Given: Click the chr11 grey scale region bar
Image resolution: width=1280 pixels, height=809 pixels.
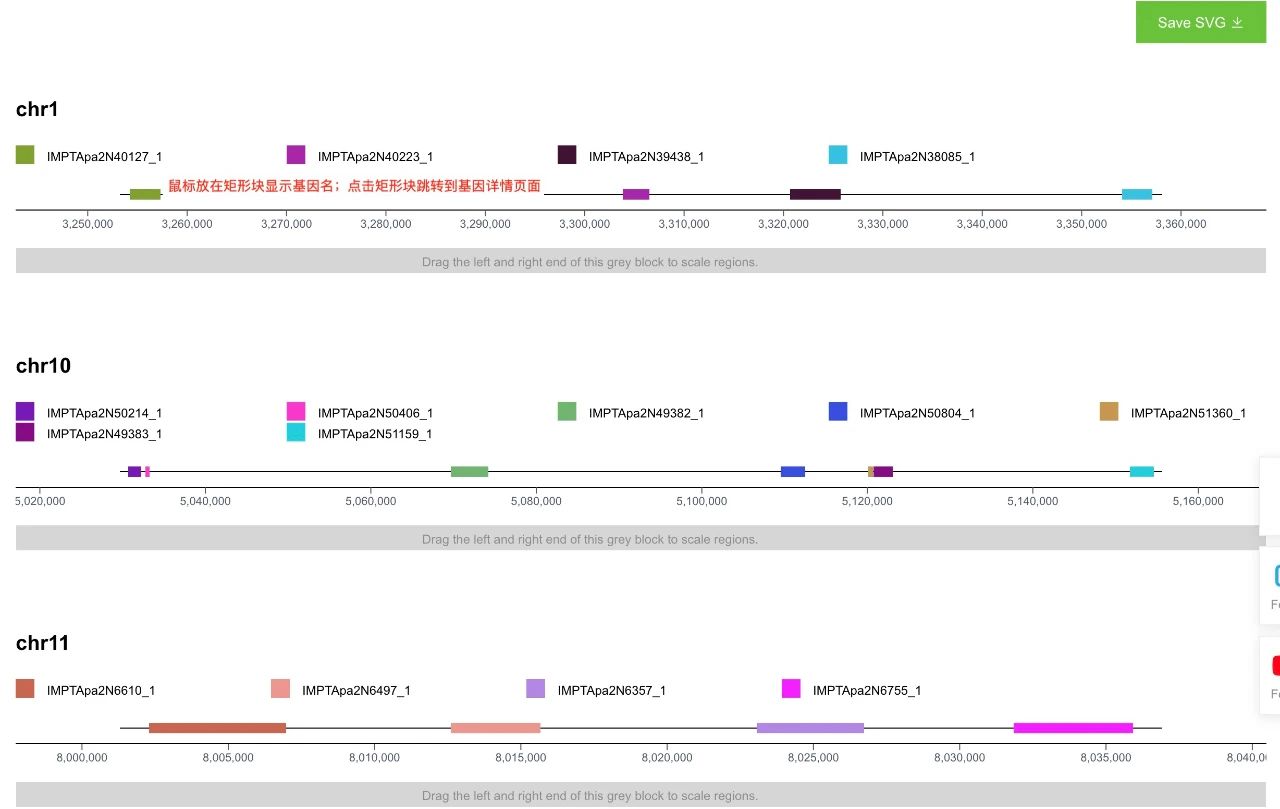Looking at the screenshot, I should (x=640, y=795).
